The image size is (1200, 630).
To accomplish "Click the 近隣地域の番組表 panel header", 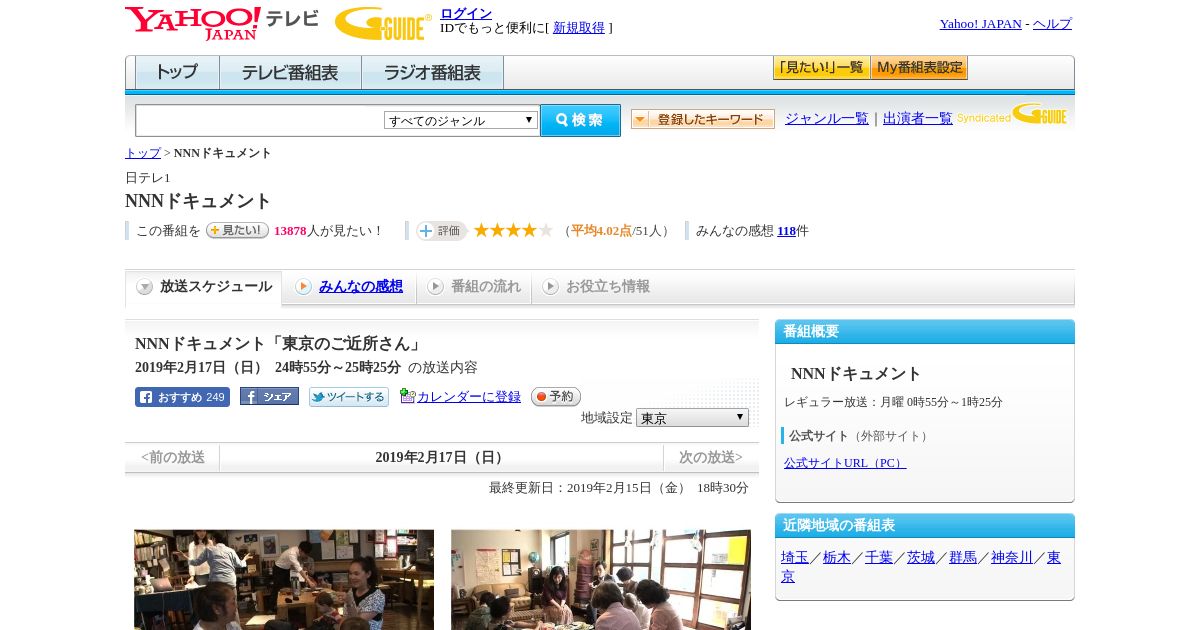I will click(925, 526).
